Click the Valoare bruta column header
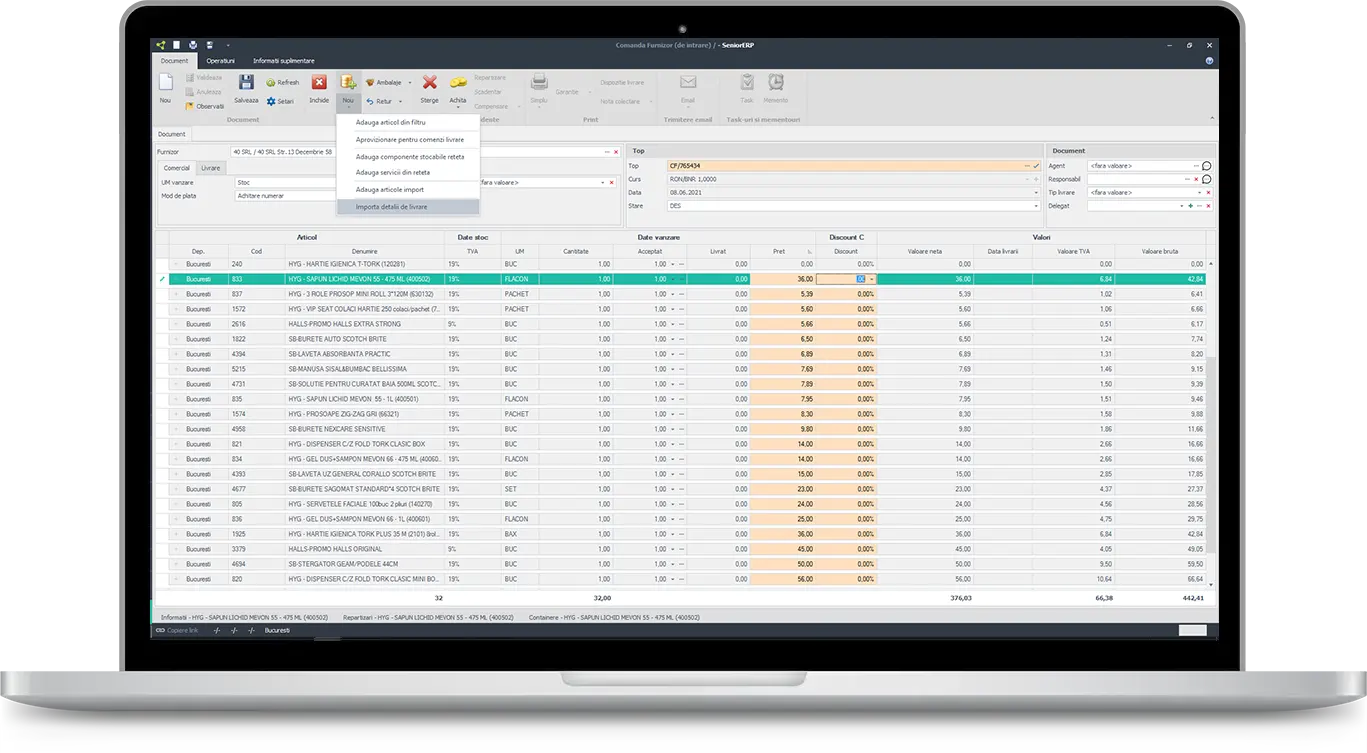1367x753 pixels. pos(1160,251)
